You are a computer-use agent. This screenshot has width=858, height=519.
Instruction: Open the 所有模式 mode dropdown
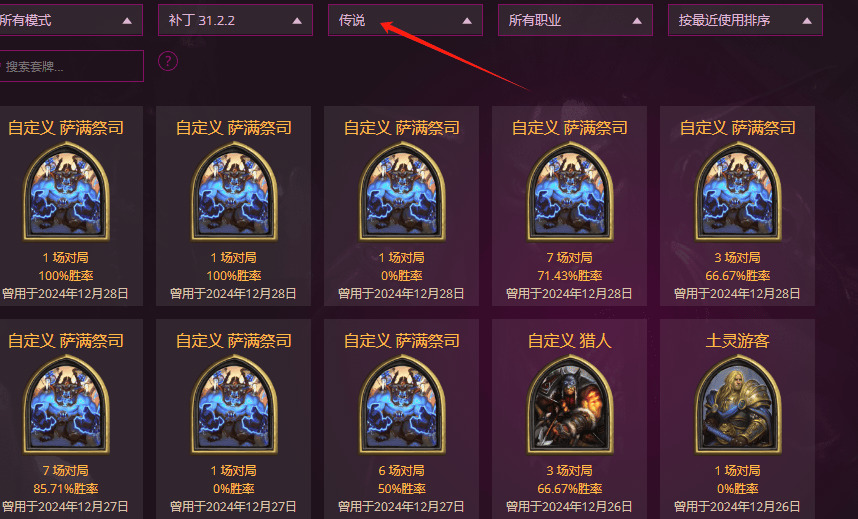pos(71,20)
